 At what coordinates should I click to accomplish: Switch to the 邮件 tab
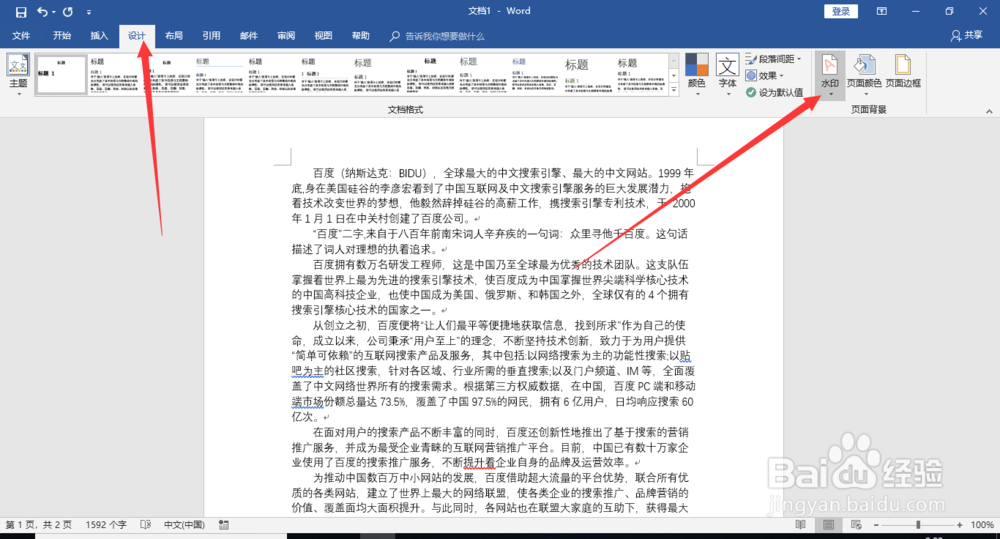(x=249, y=36)
